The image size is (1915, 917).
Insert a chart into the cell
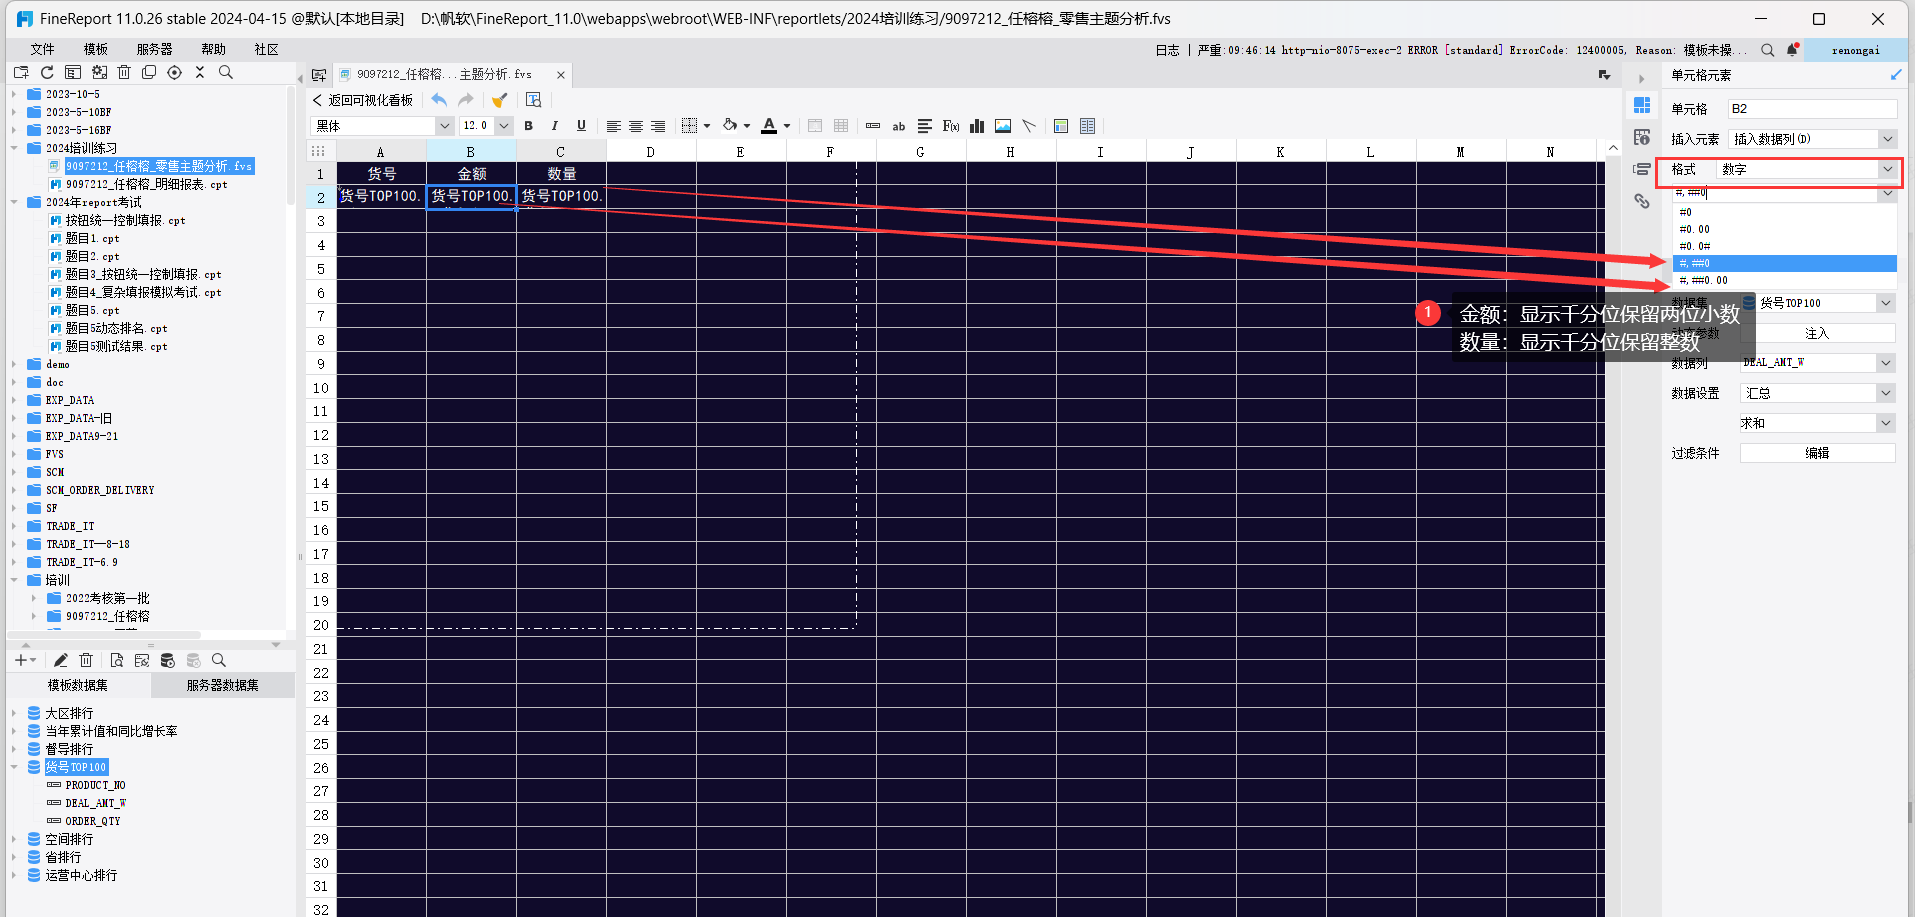pyautogui.click(x=977, y=126)
